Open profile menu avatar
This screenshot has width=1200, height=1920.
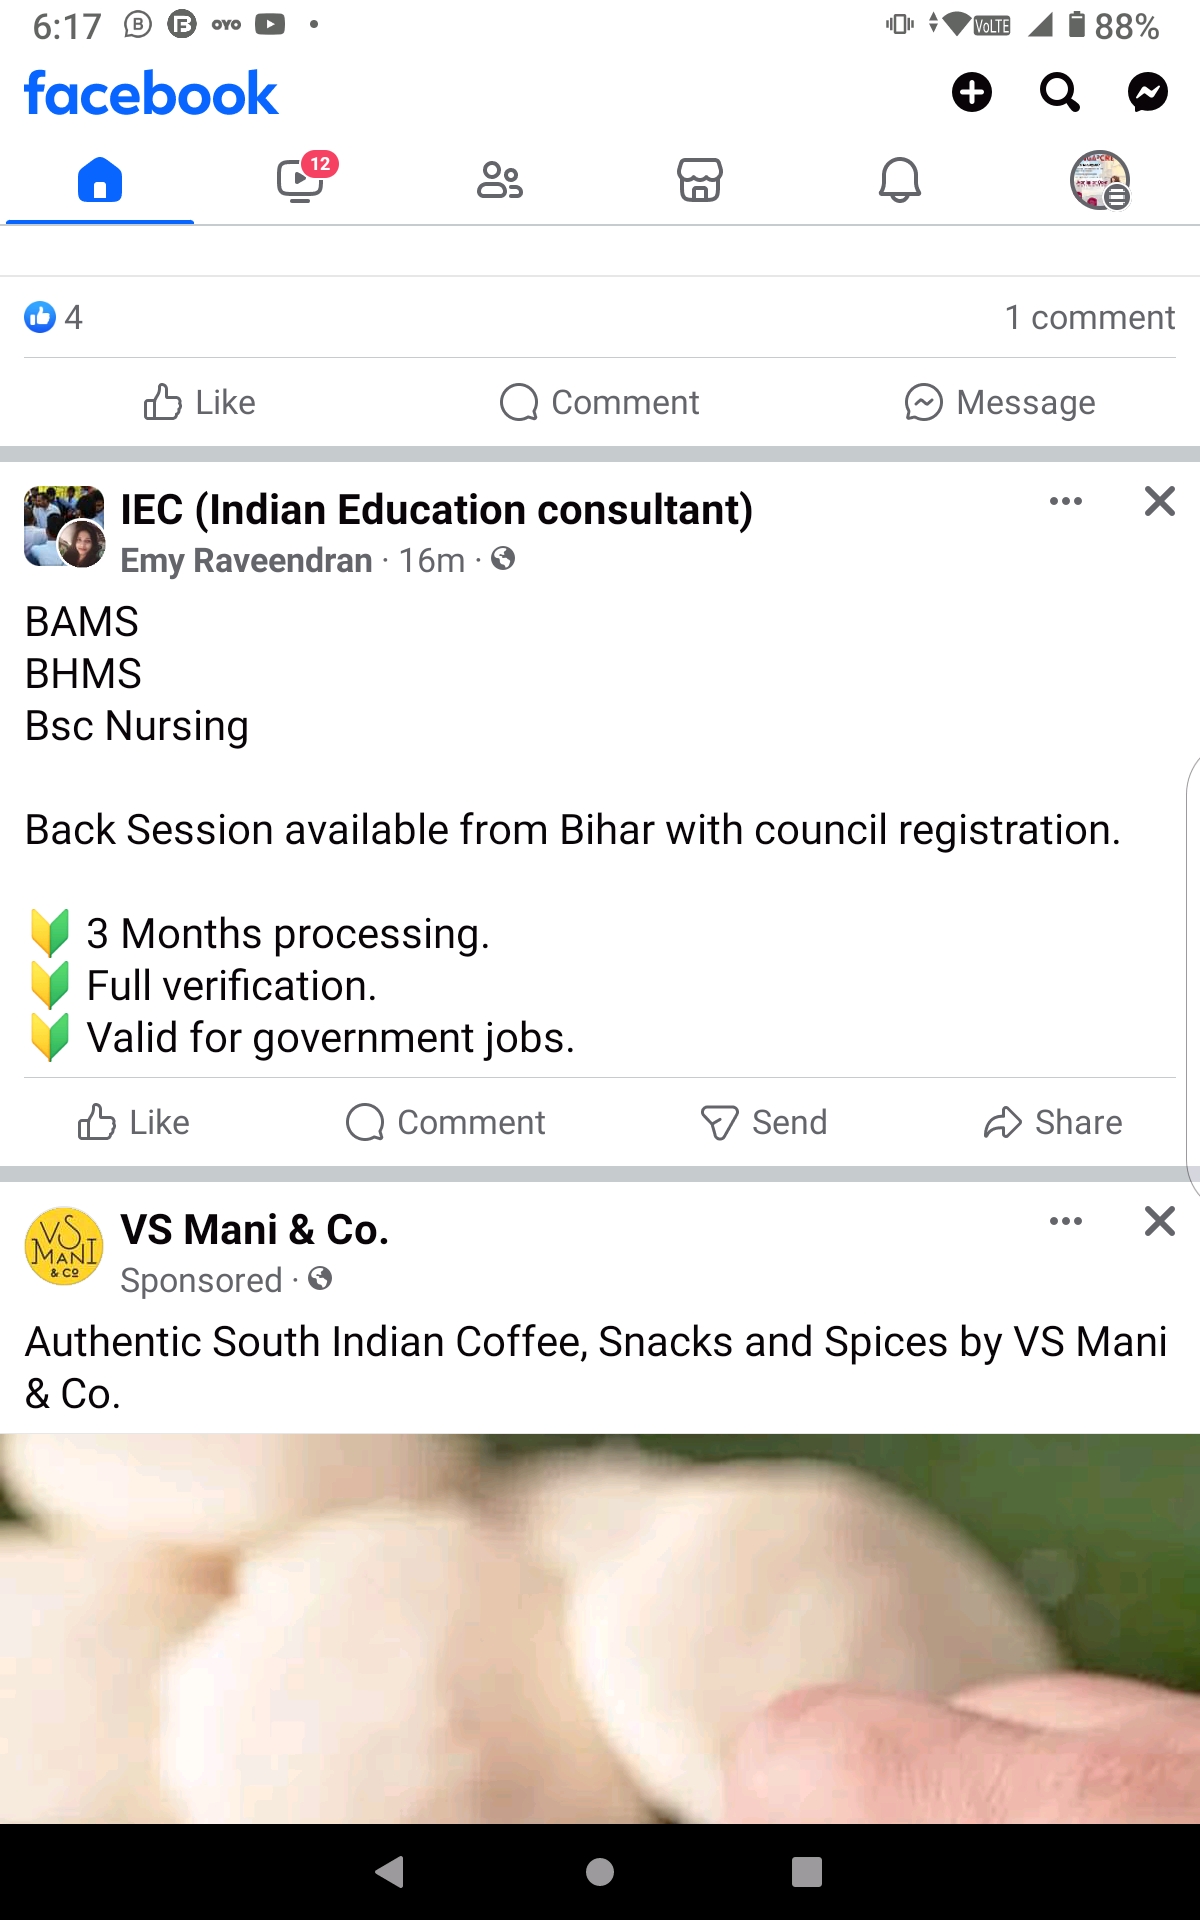tap(1100, 181)
